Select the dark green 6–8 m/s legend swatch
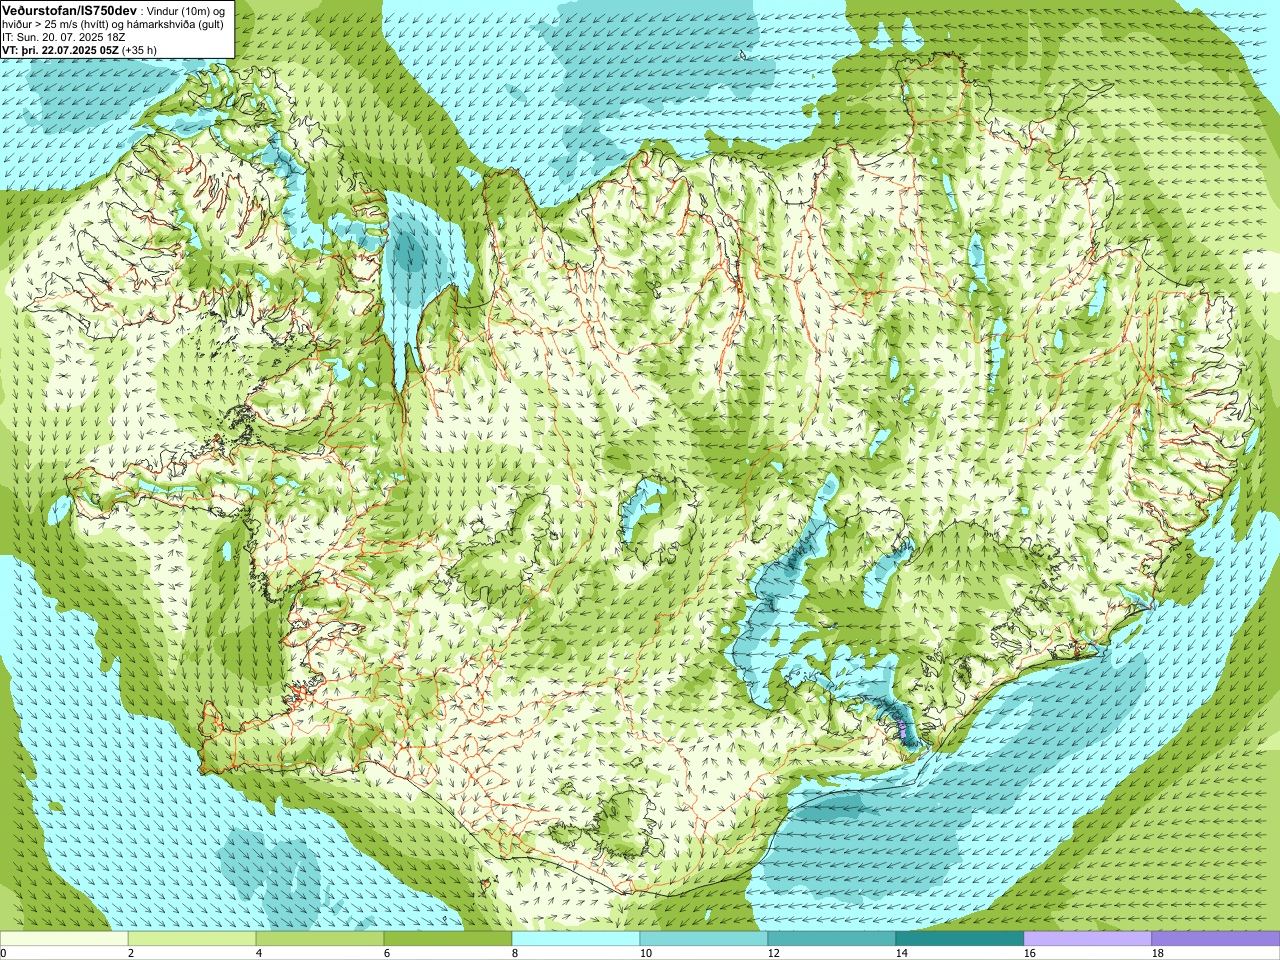 click(448, 939)
